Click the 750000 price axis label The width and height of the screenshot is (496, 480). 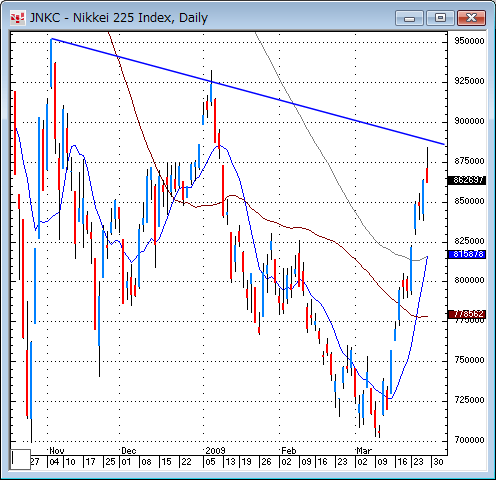(469, 360)
